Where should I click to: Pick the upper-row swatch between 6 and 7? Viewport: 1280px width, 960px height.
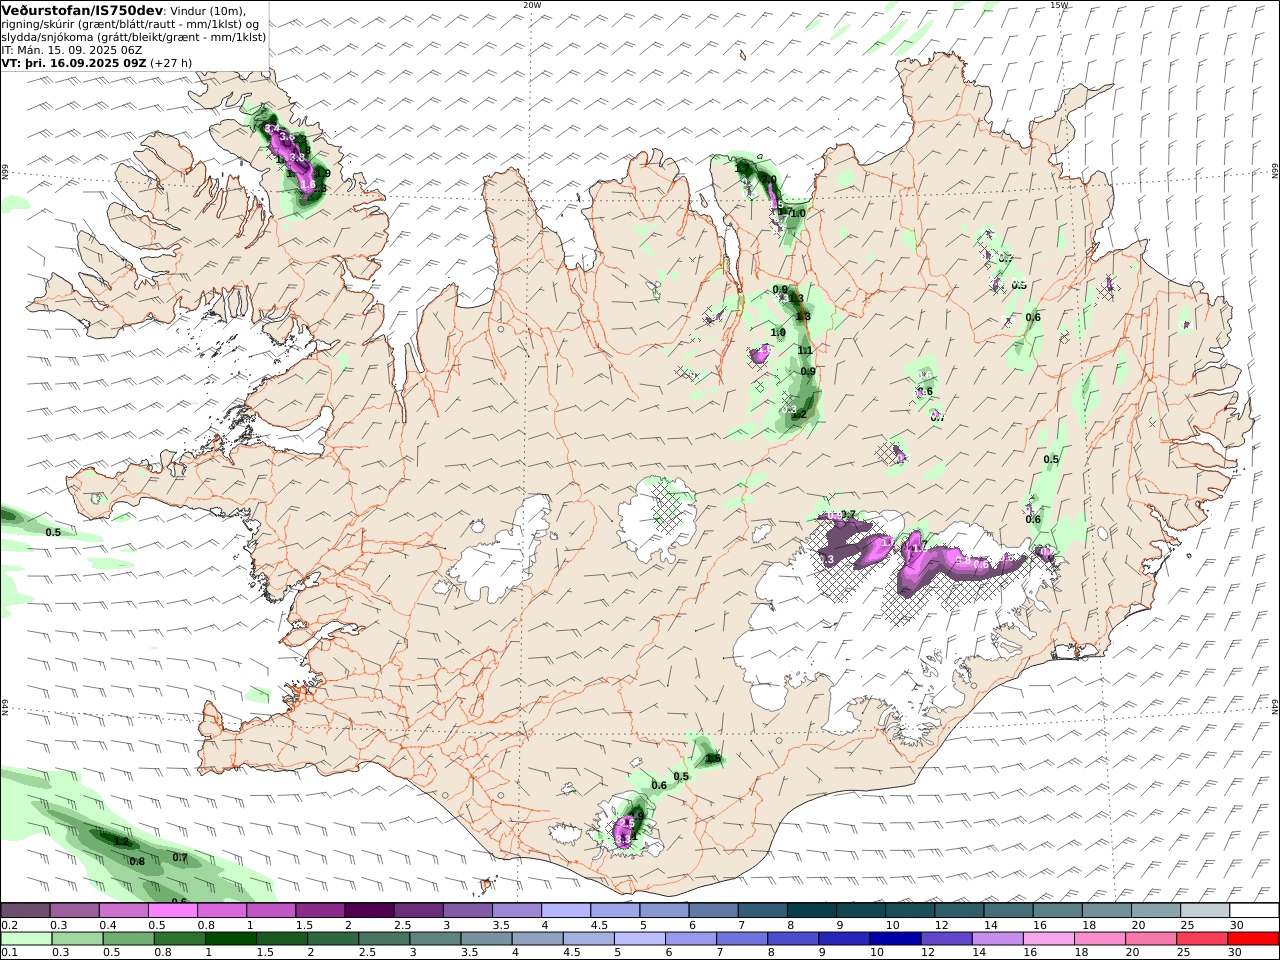click(714, 910)
